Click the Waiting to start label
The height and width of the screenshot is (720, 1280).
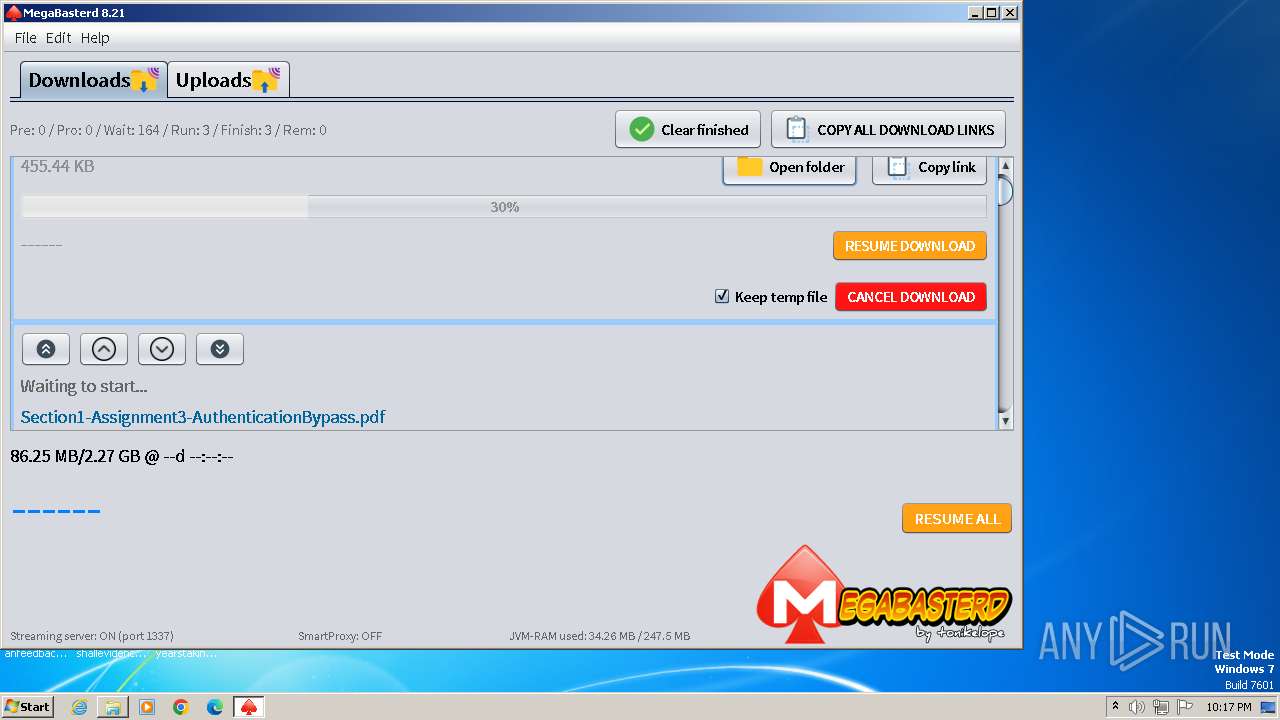84,386
